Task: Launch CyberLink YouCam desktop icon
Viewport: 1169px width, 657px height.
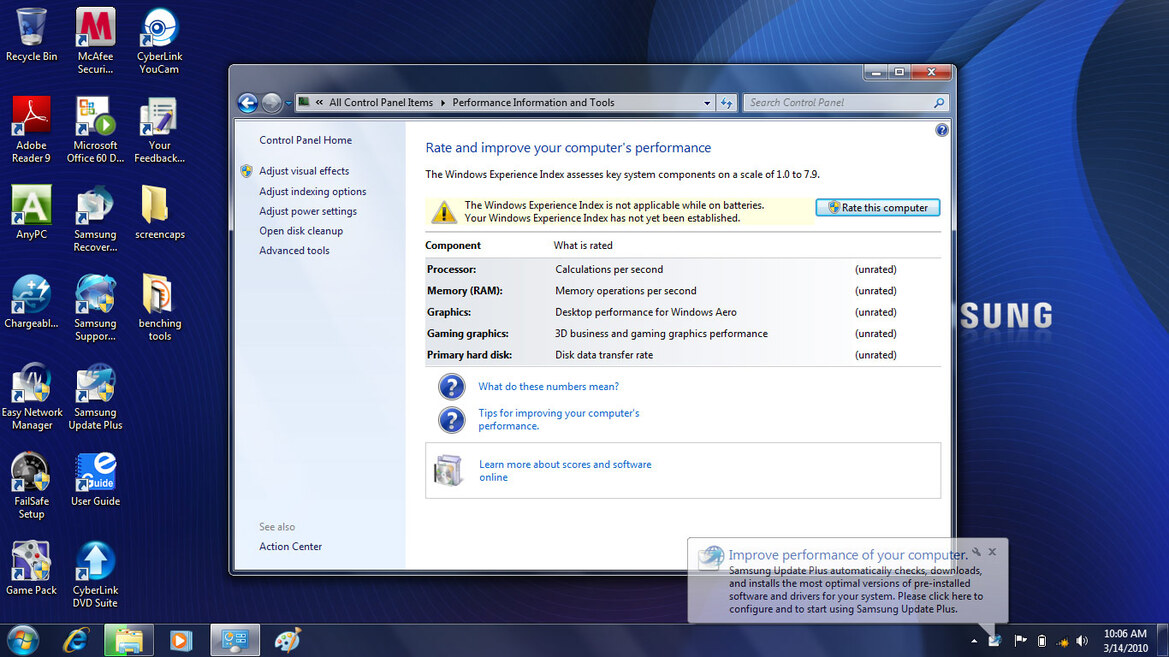Action: point(159,40)
